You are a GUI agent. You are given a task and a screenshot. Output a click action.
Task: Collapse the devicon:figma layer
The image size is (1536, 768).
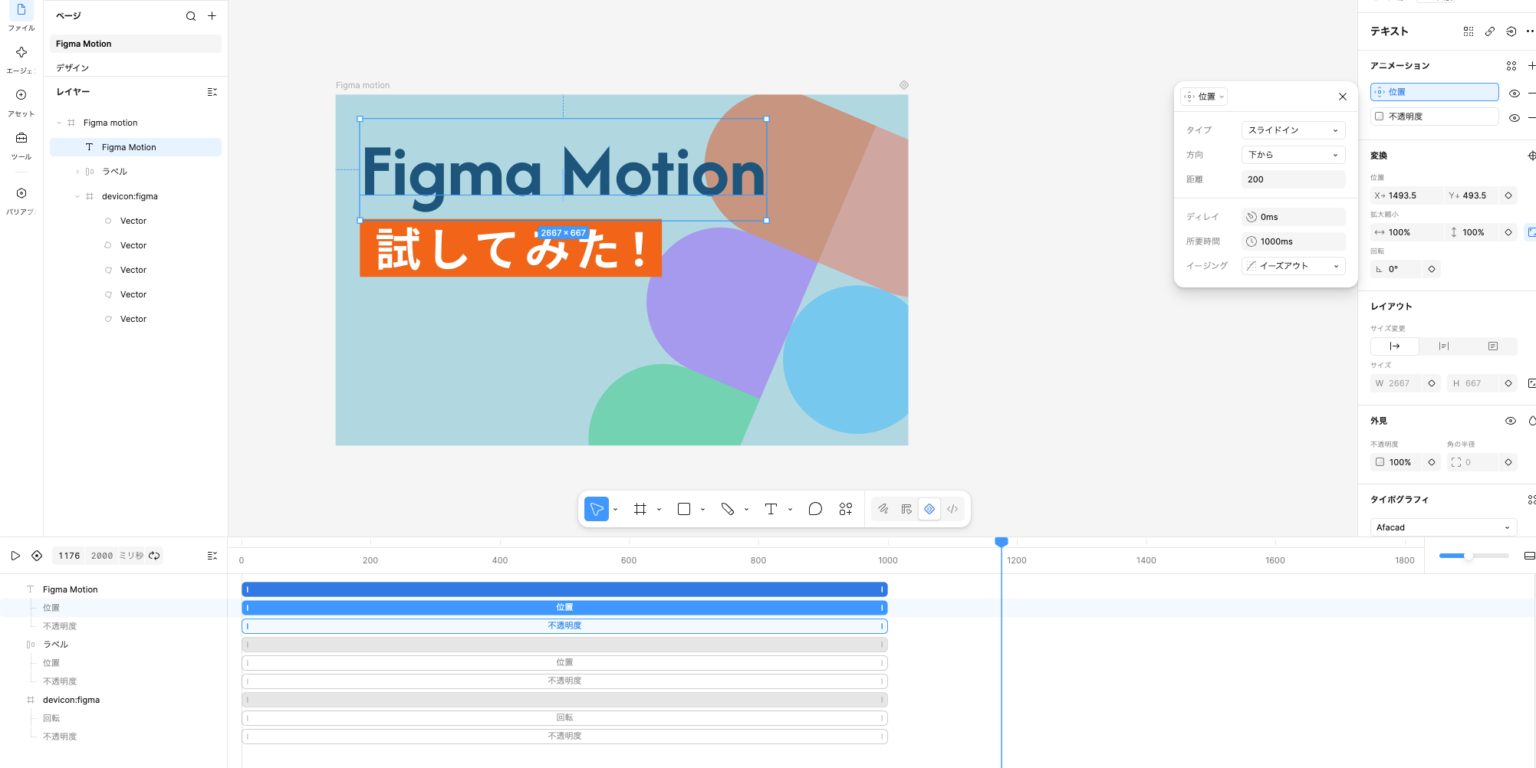78,196
